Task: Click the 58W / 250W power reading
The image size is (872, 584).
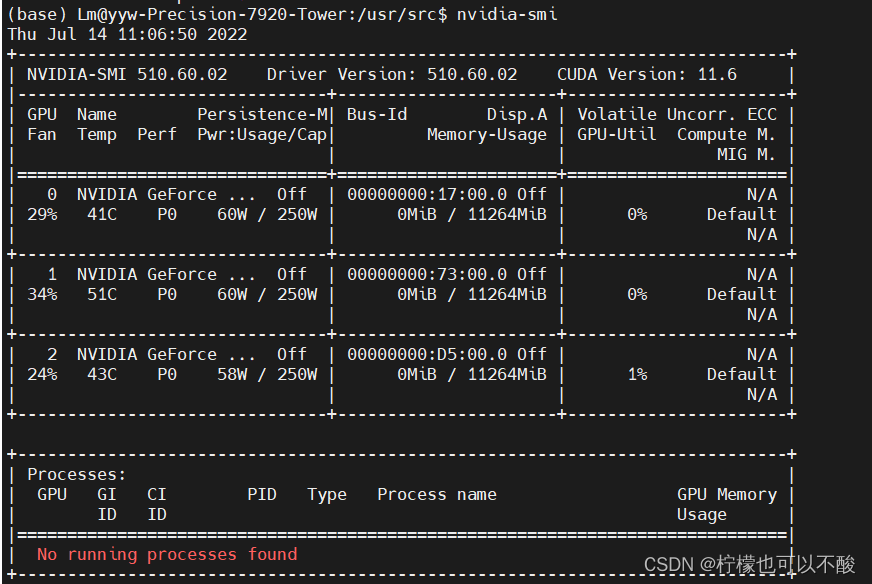Action: click(267, 374)
